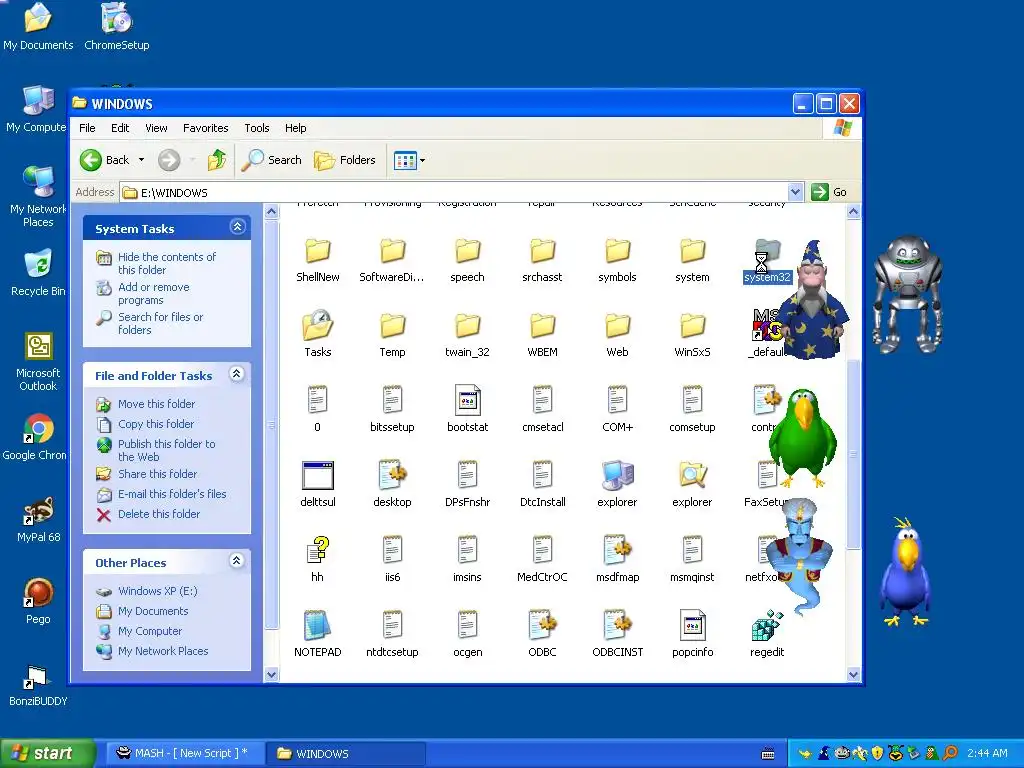The width and height of the screenshot is (1024, 768).
Task: Click the Forward navigation button
Action: pyautogui.click(x=169, y=160)
